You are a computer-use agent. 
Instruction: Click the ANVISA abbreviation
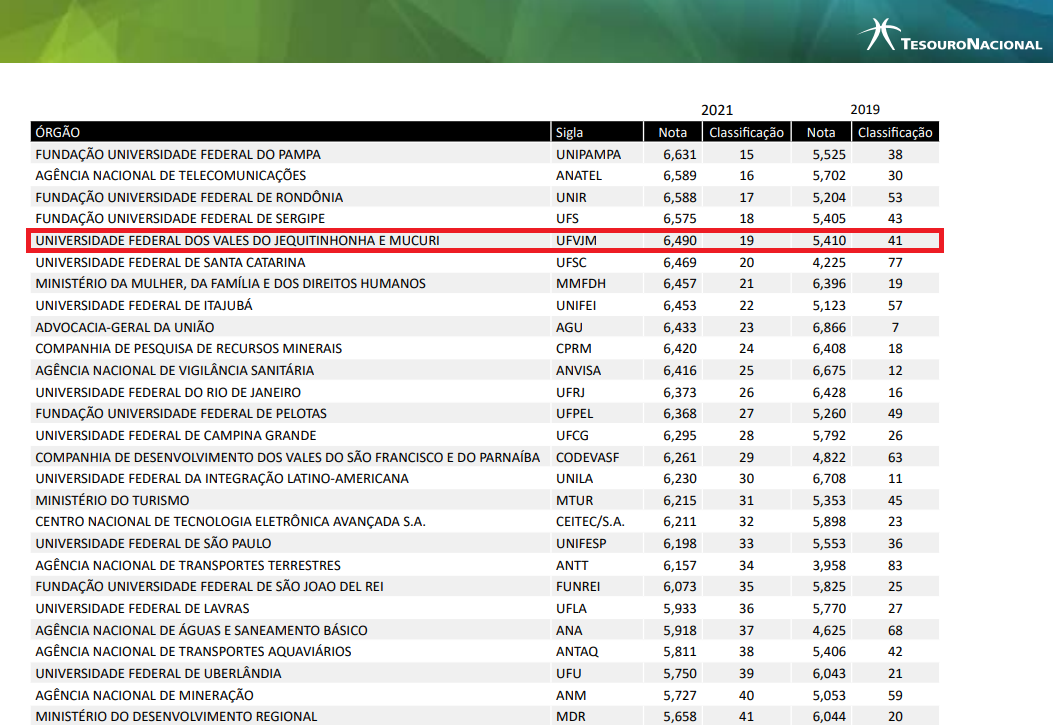[x=579, y=370]
